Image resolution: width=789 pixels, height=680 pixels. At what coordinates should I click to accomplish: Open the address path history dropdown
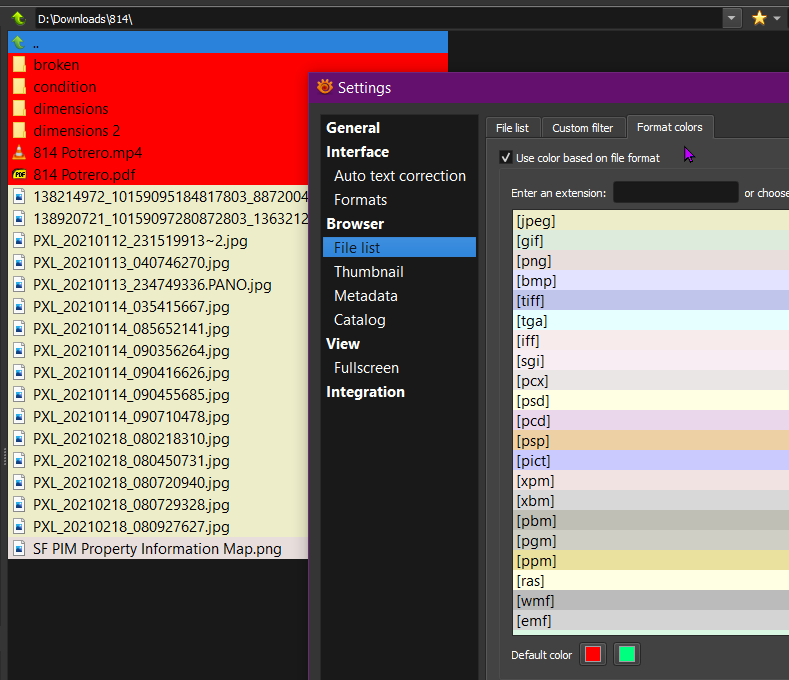(733, 18)
